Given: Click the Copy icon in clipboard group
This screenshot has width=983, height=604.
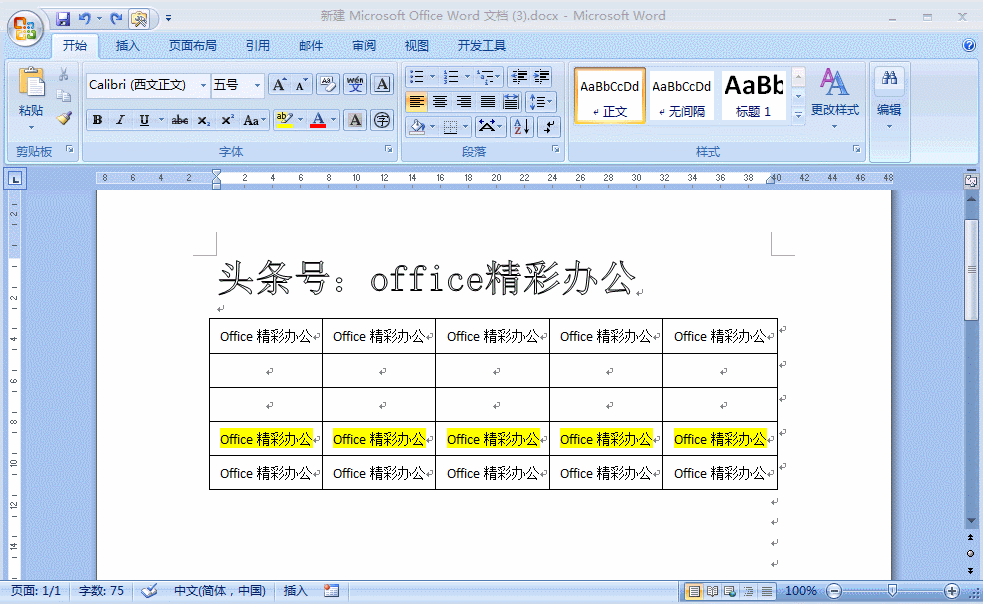Looking at the screenshot, I should pos(63,95).
